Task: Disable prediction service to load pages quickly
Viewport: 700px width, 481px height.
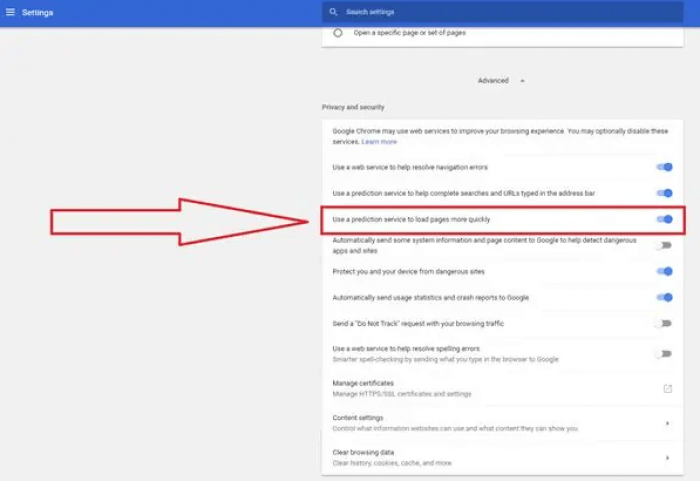Action: (x=664, y=219)
